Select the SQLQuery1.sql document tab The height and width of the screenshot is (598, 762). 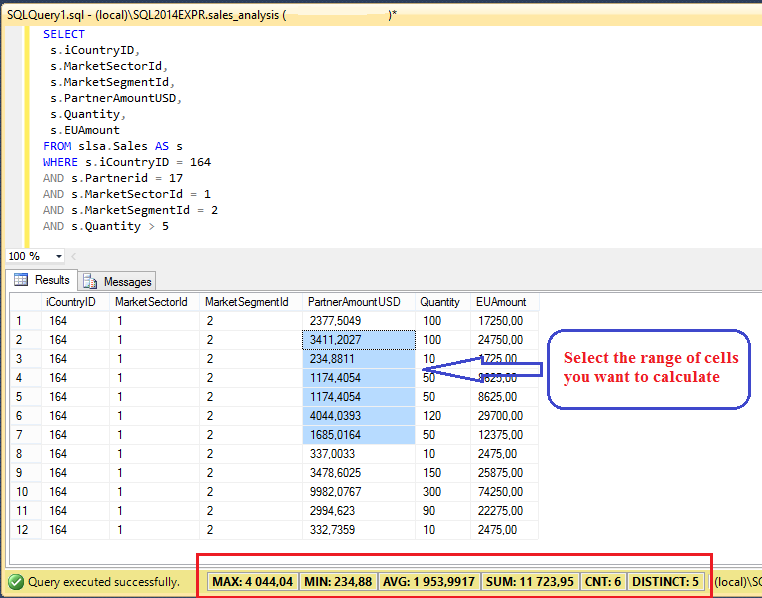coord(202,15)
